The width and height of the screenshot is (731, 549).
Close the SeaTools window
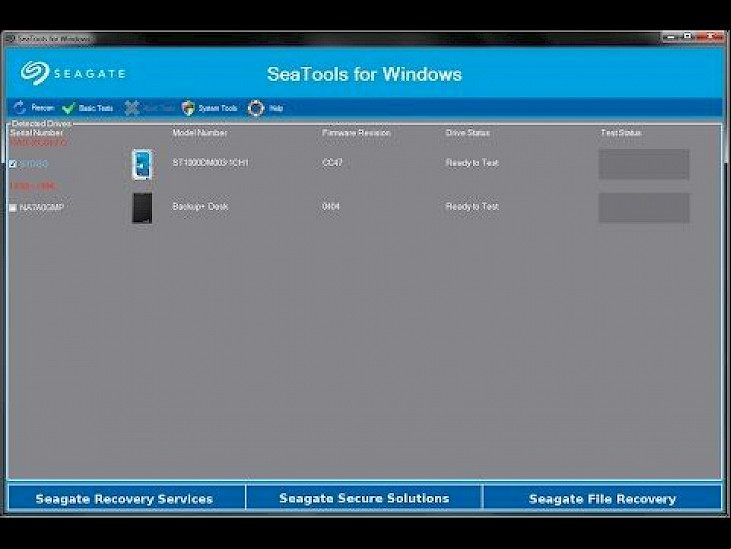coord(710,36)
